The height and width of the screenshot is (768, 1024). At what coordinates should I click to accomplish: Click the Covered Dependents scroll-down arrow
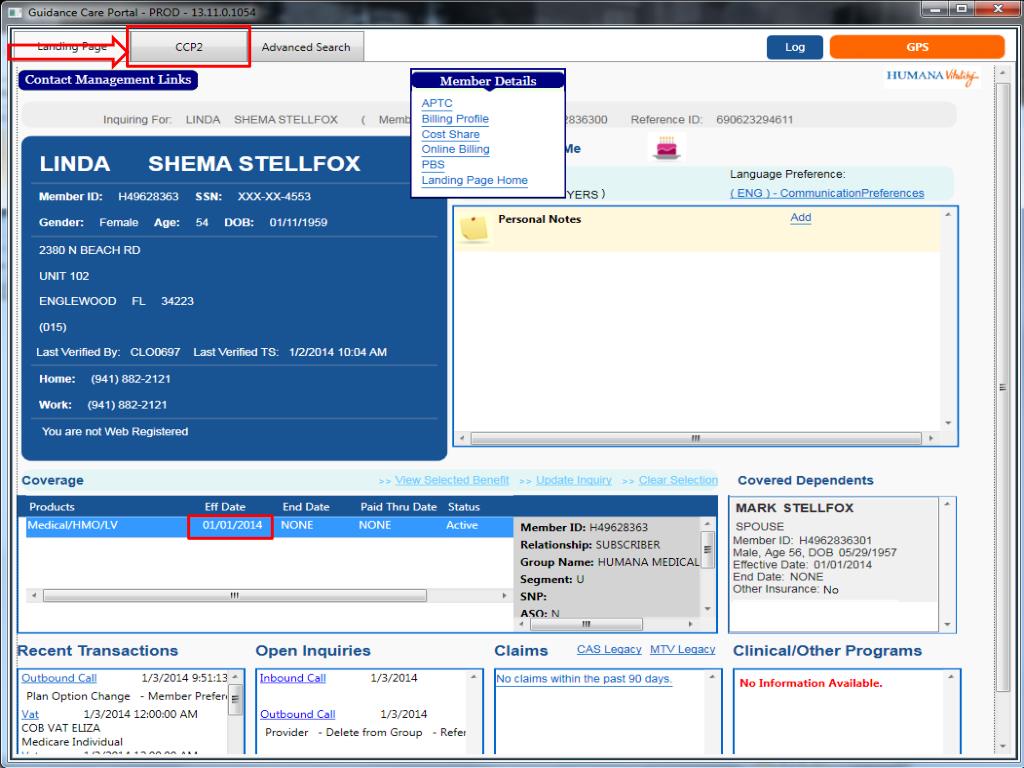click(948, 625)
